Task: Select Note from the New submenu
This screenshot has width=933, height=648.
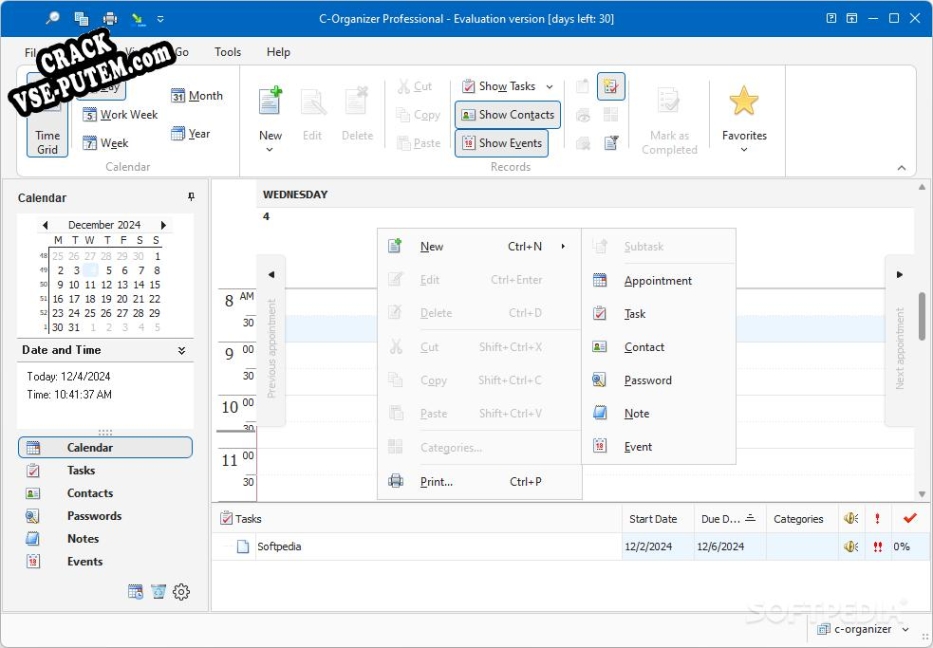Action: click(636, 414)
